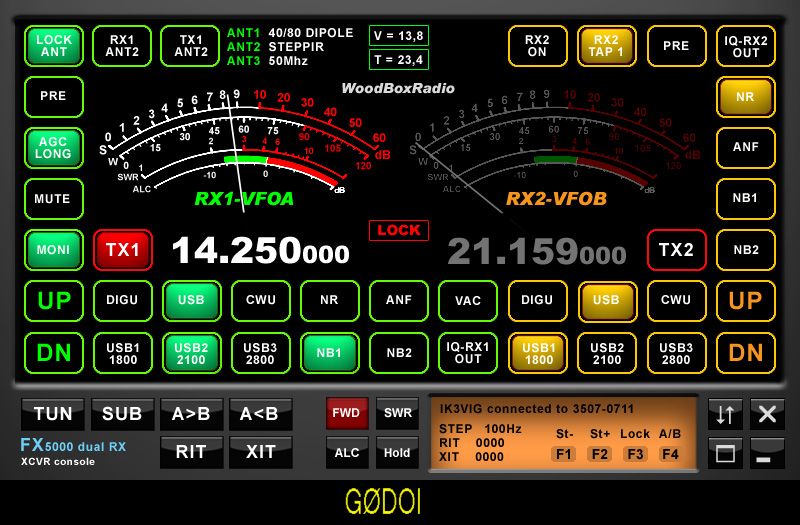Switch off AGC LONG
This screenshot has height=525, width=800.
[x=53, y=148]
